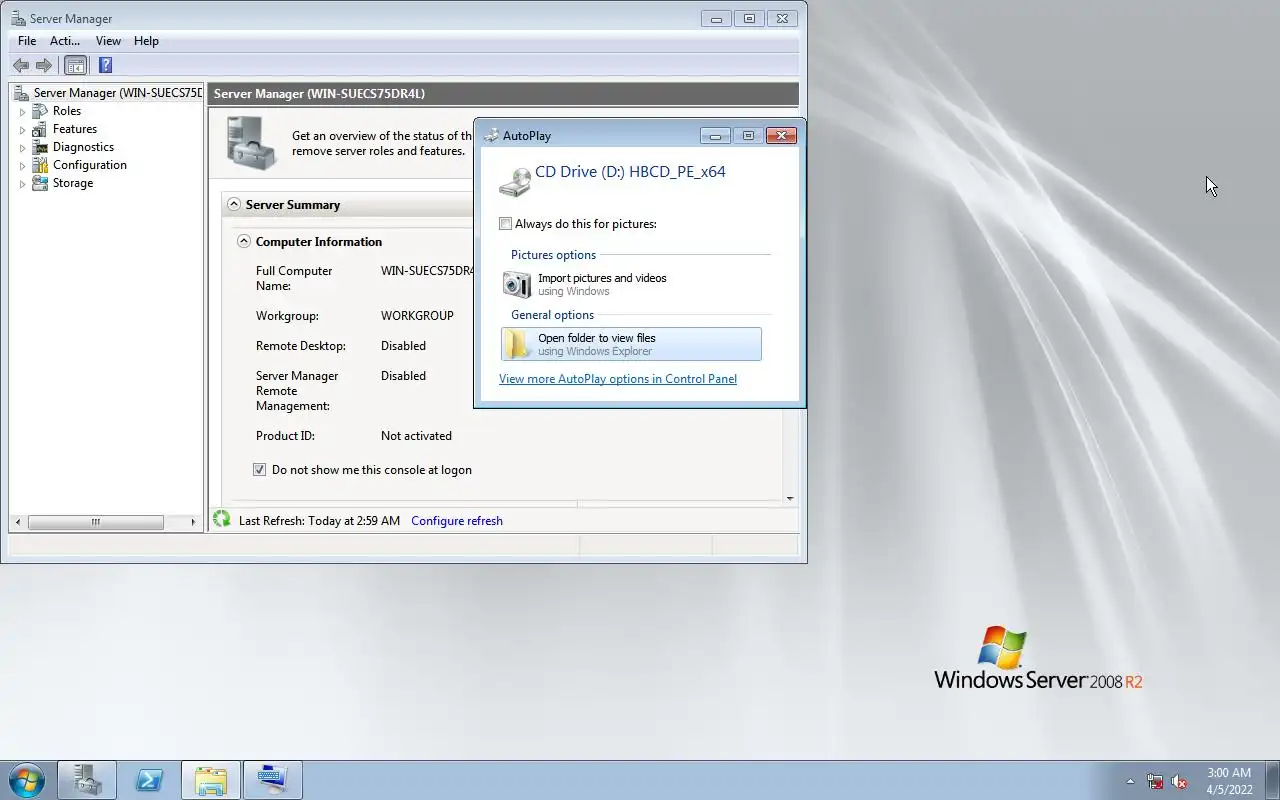Select the Storage node icon in tree
The width and height of the screenshot is (1280, 800).
40,183
